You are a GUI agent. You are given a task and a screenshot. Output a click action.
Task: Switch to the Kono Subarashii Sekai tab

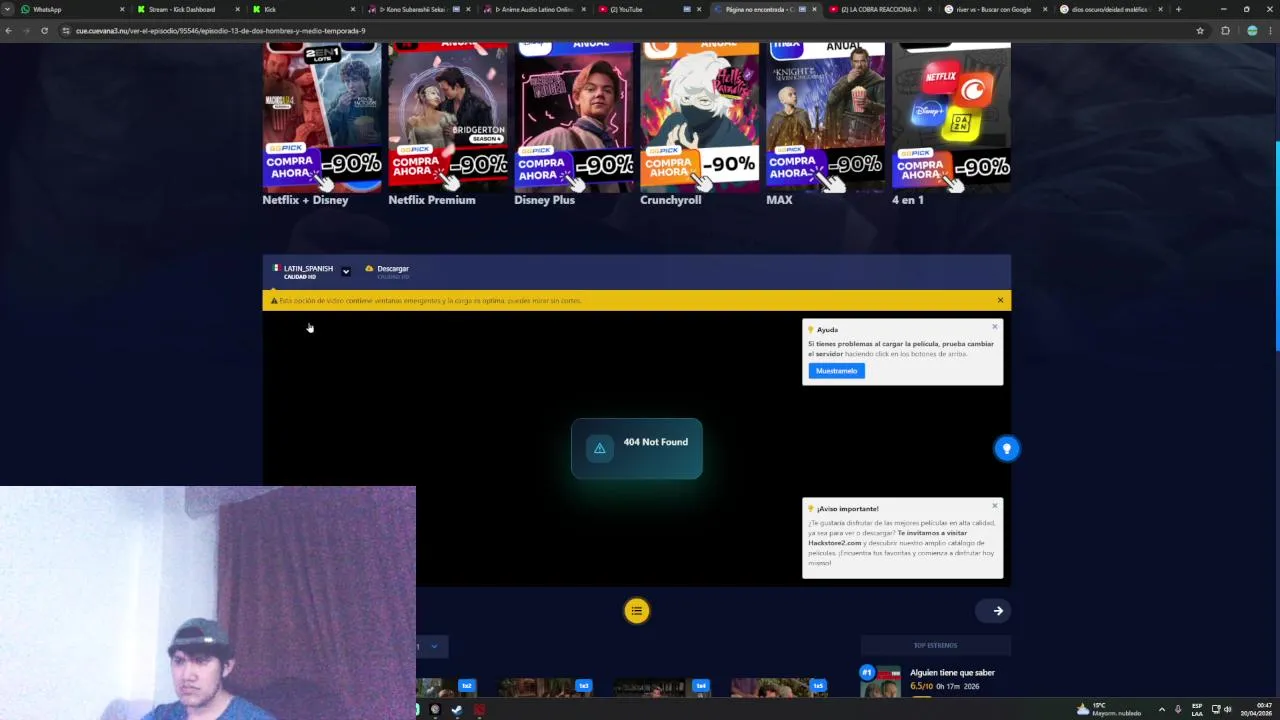418,9
